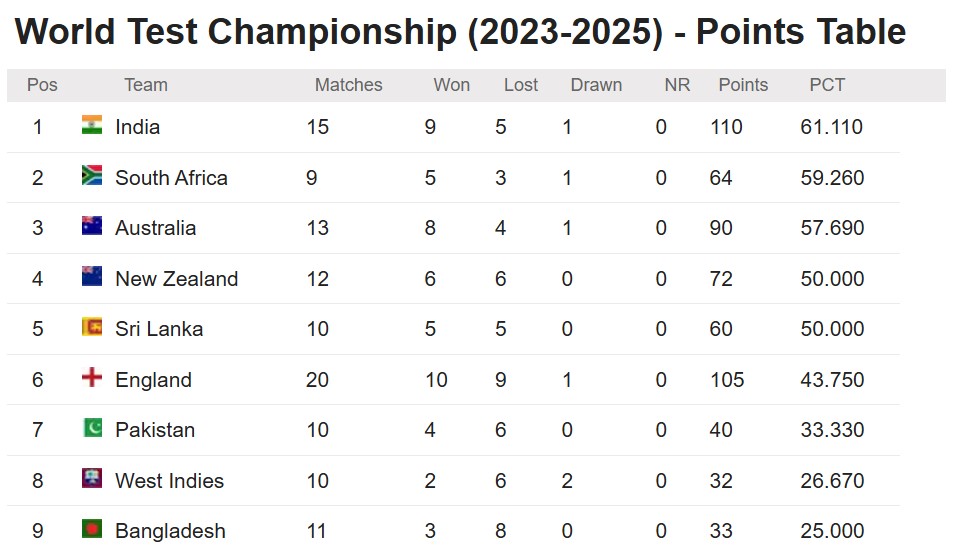Open the South Africa team name
The image size is (954, 559).
[171, 178]
